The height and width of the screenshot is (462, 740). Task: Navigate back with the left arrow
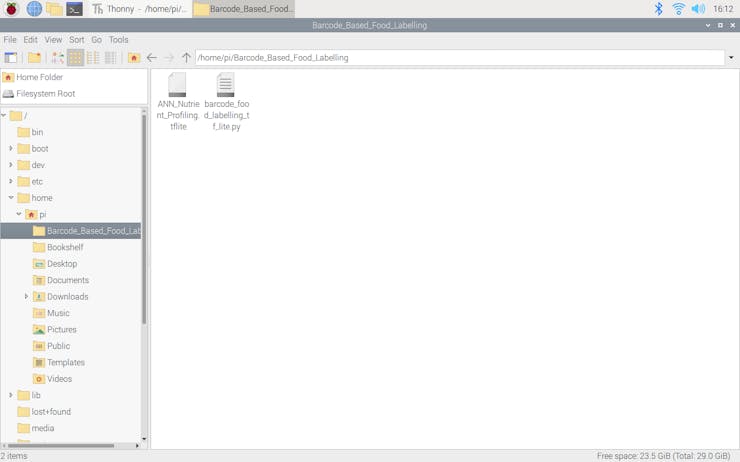coord(151,58)
